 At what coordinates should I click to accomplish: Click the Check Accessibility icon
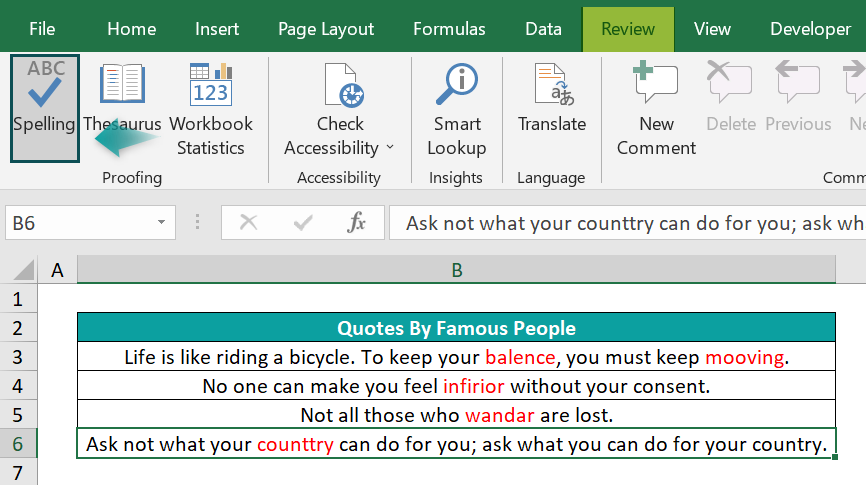(343, 85)
